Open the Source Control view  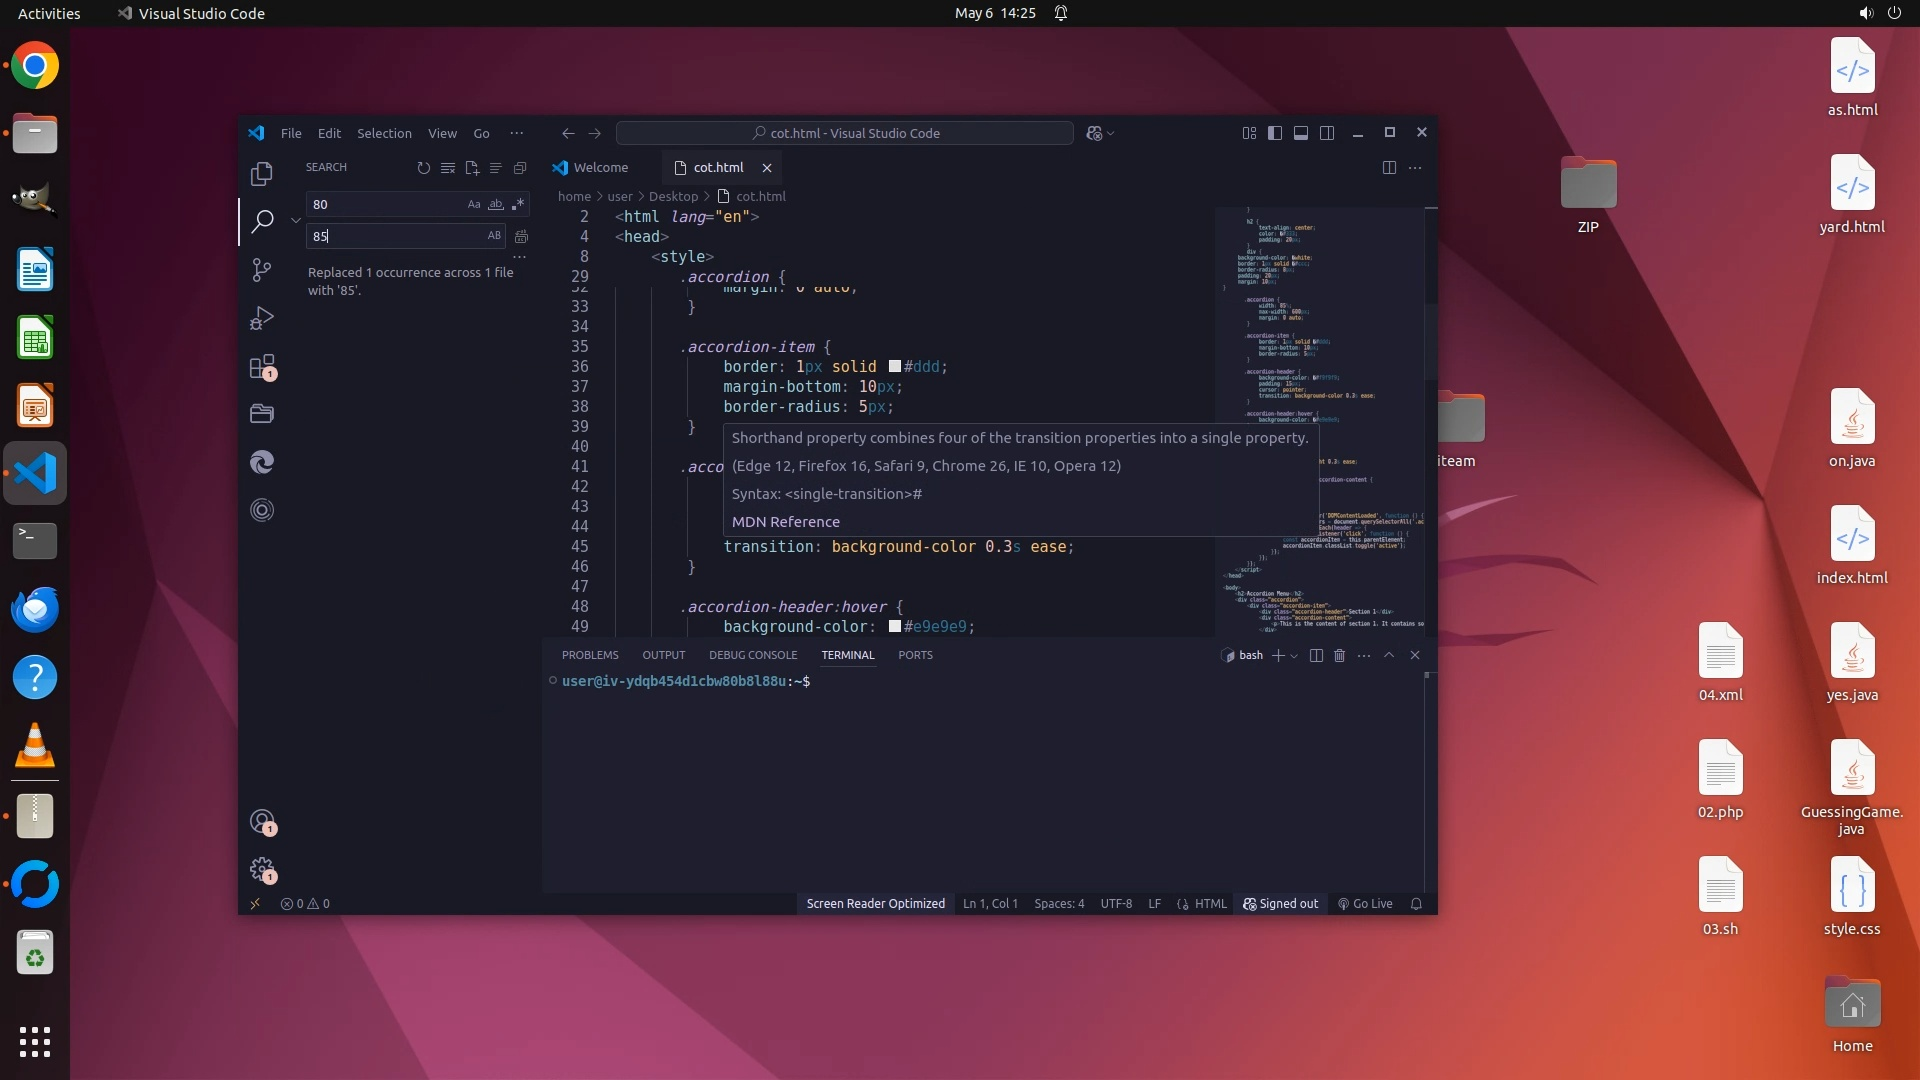pyautogui.click(x=262, y=270)
